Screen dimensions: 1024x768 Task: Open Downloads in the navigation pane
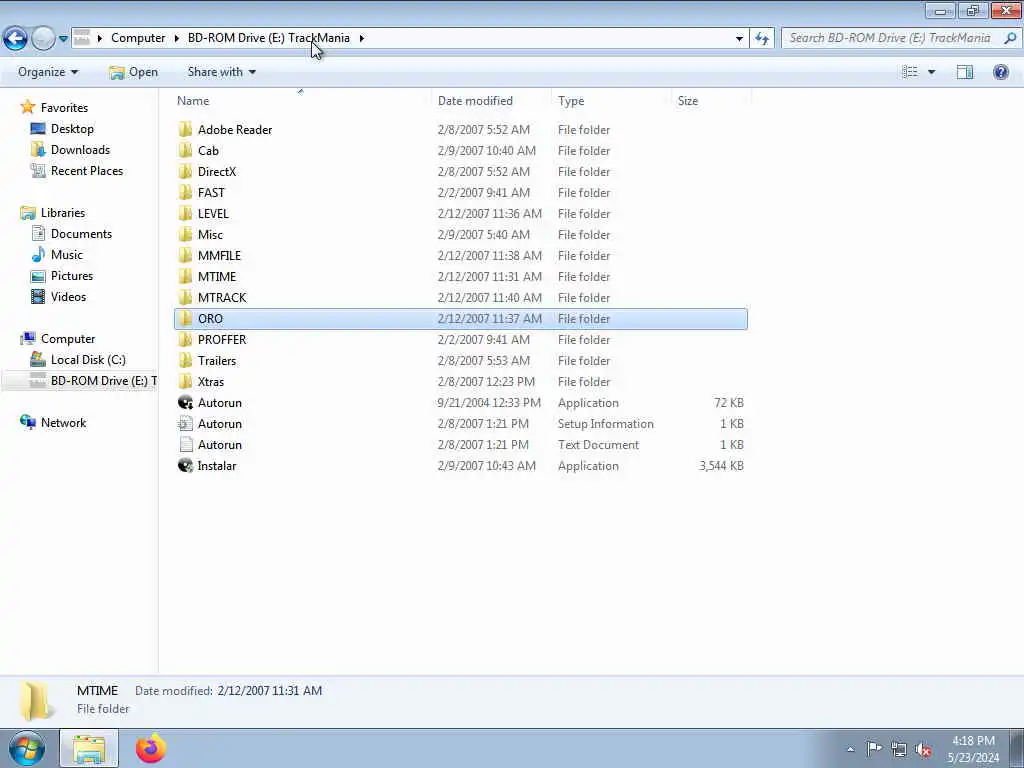[x=80, y=150]
